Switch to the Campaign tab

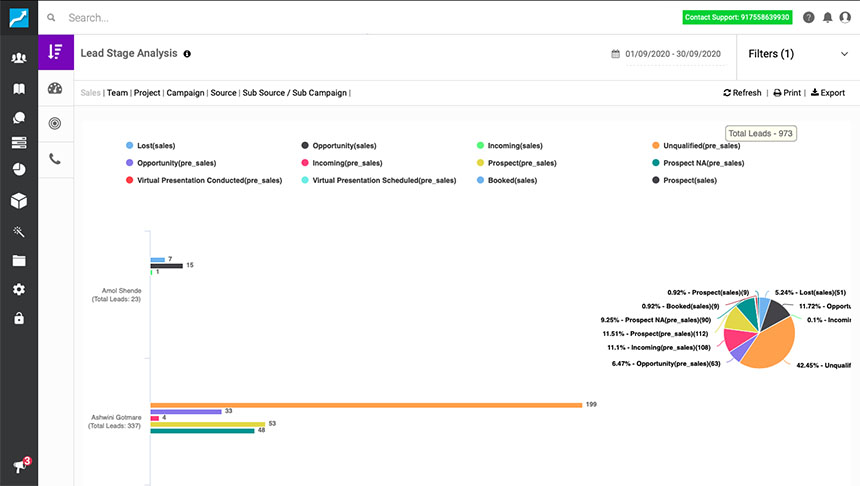click(x=185, y=93)
